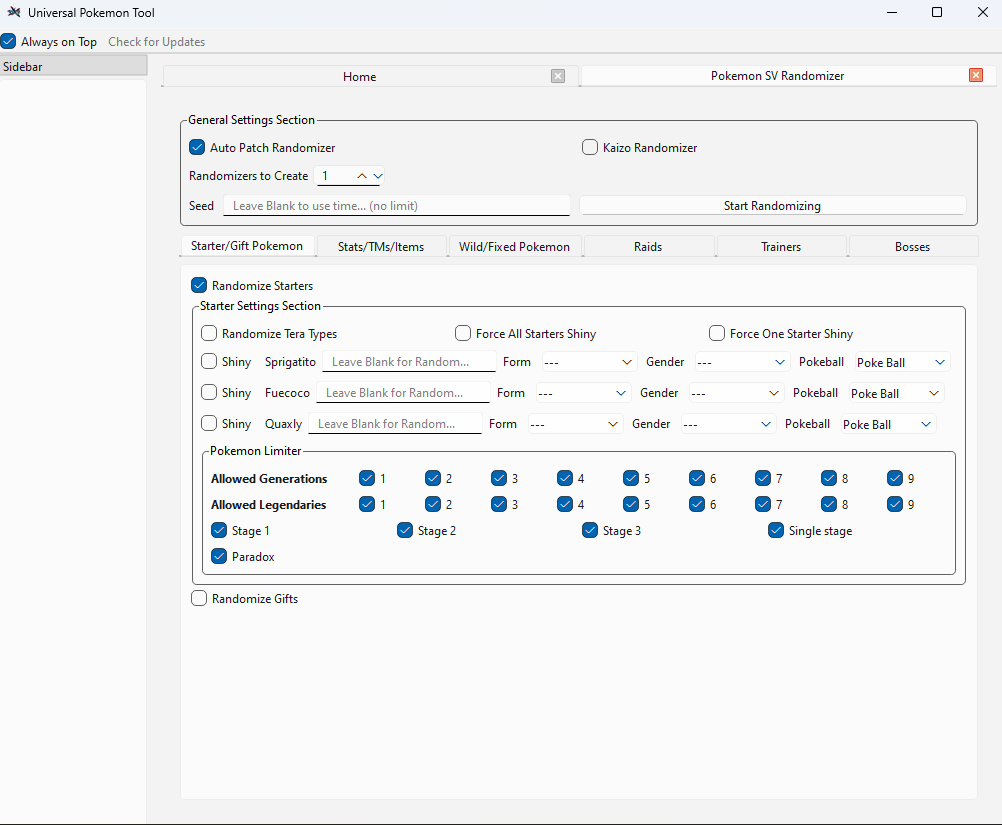Open Quaxly's Pokeball dropdown
The image size is (1002, 825).
click(x=887, y=424)
